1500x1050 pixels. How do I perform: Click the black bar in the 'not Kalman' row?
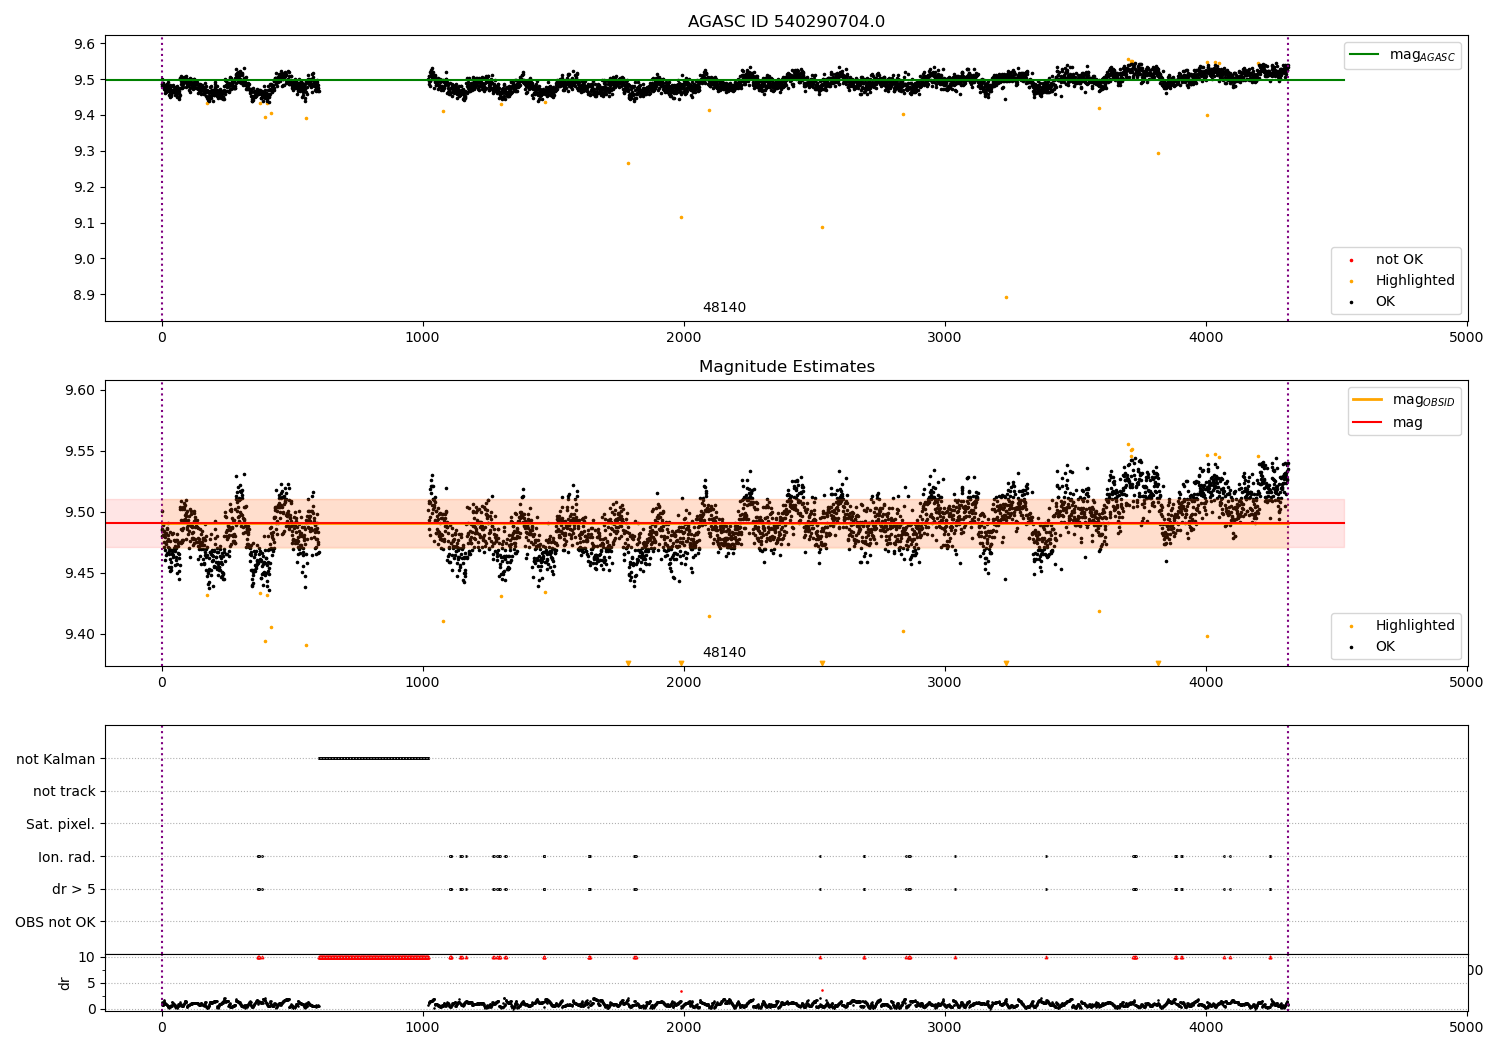[374, 758]
